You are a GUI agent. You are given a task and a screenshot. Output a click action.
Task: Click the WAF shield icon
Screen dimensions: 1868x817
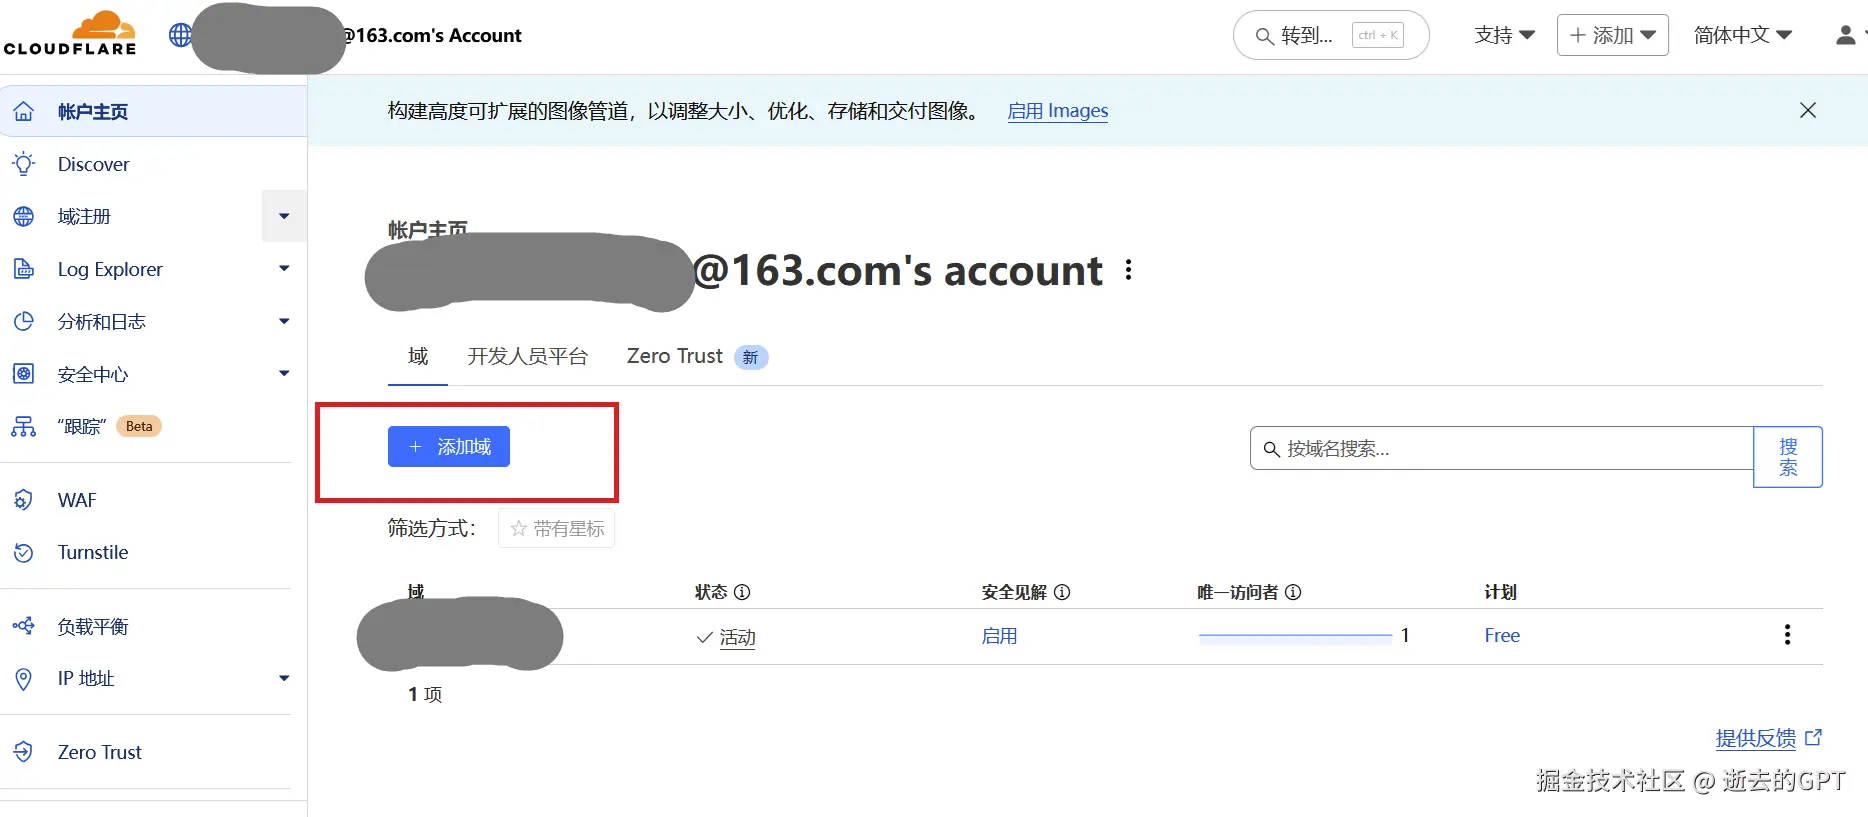pos(23,500)
